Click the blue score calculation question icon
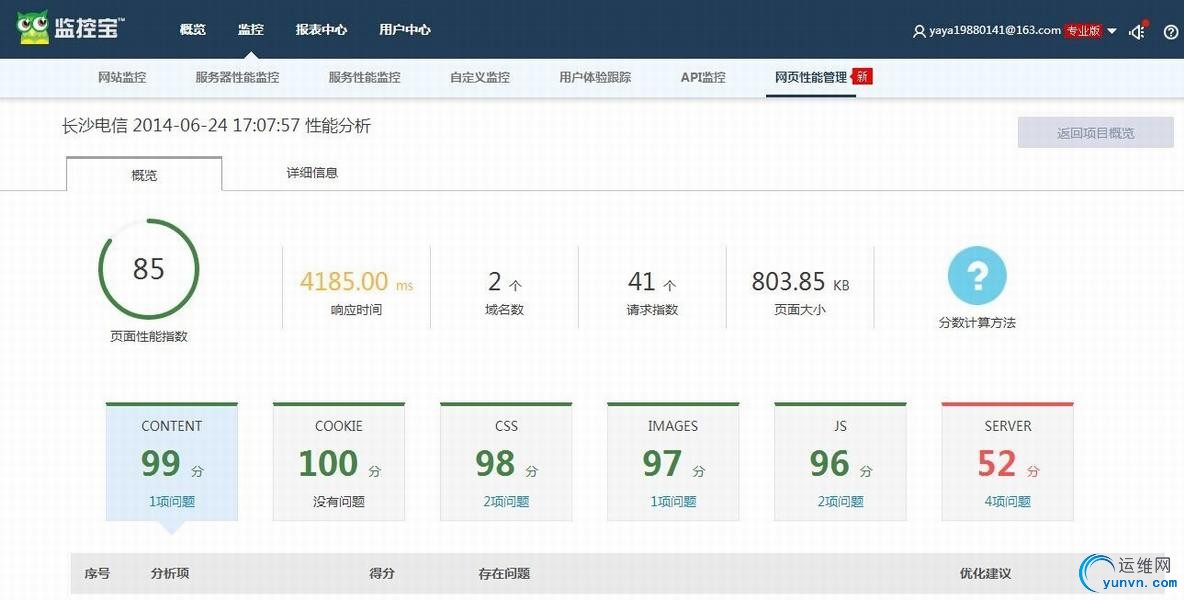 coord(977,275)
